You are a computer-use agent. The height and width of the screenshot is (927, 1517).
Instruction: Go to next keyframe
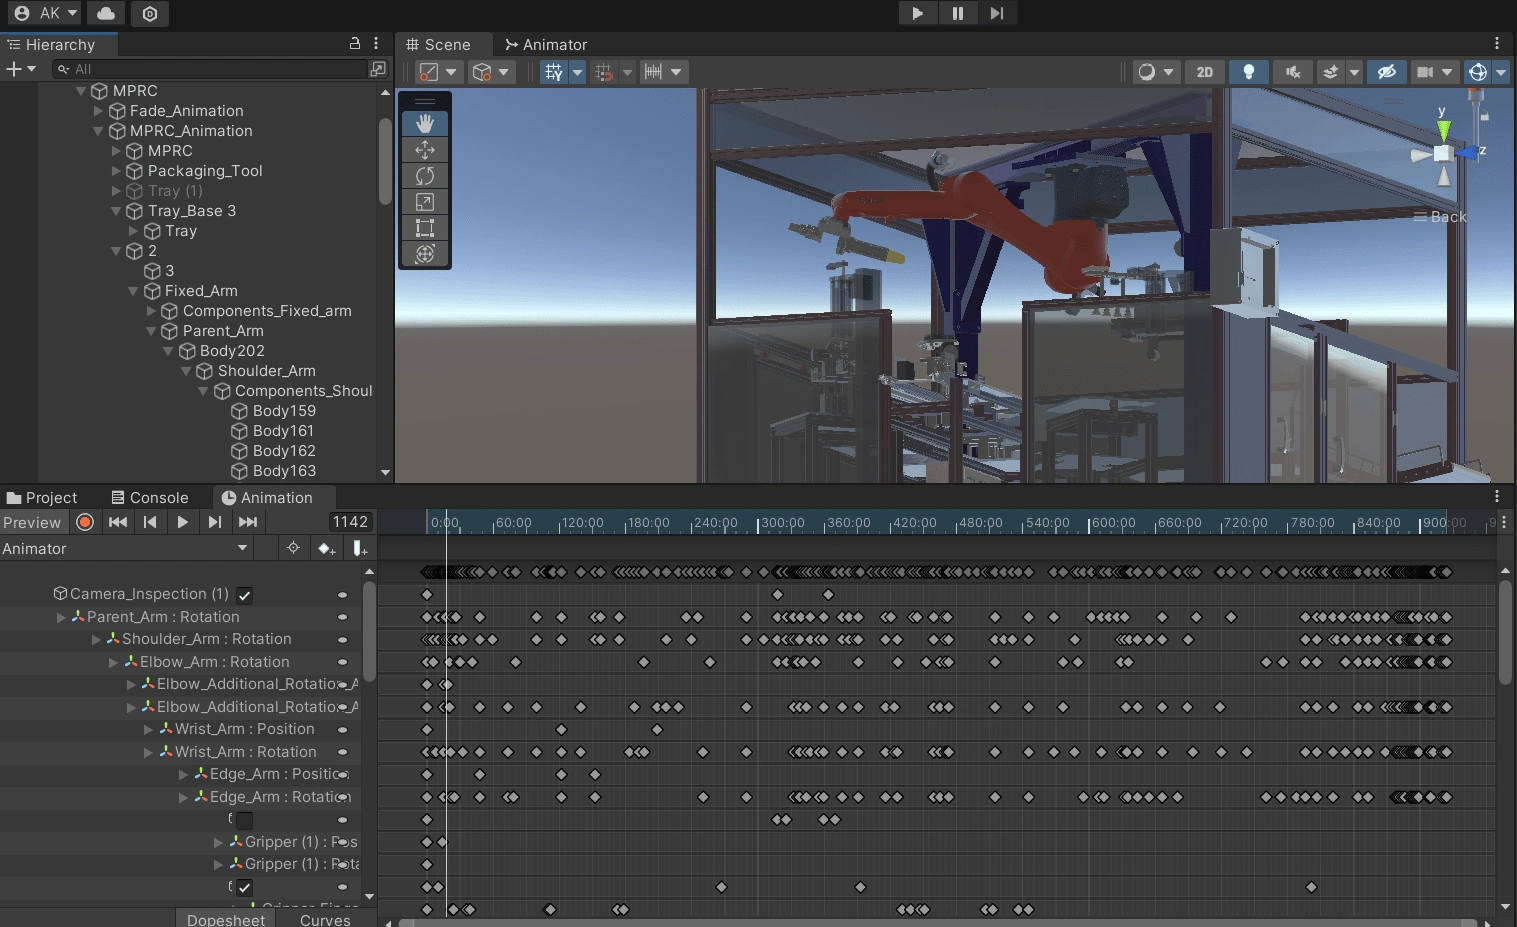click(x=215, y=522)
